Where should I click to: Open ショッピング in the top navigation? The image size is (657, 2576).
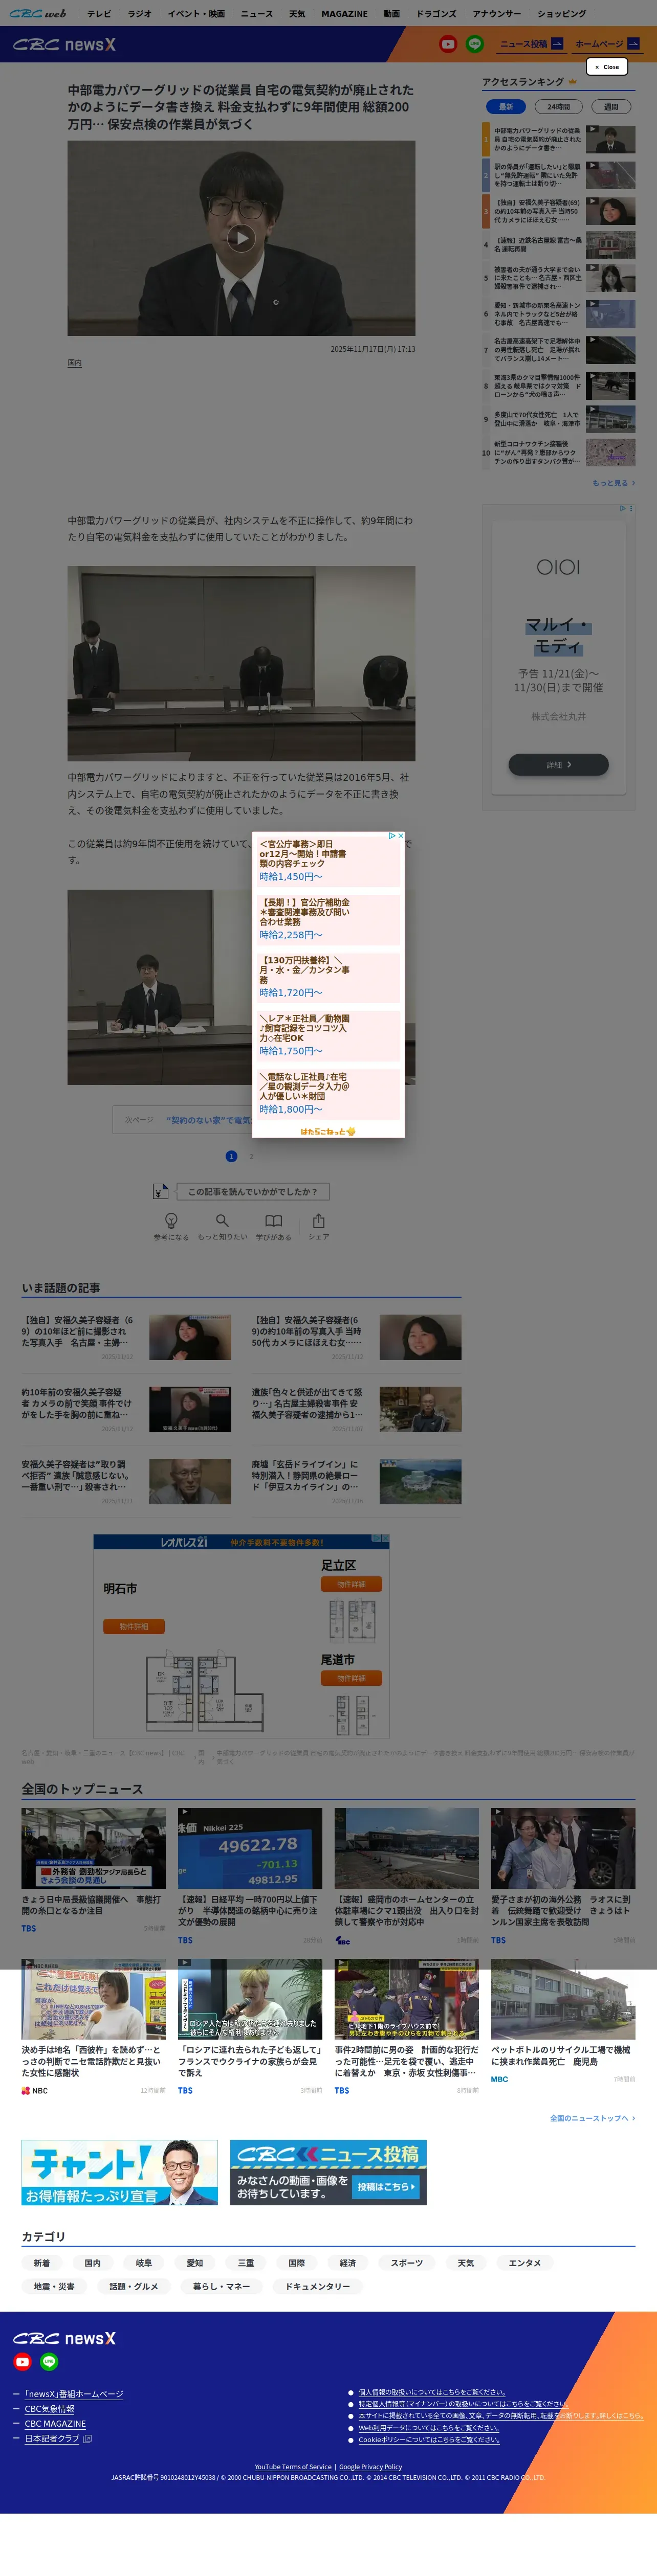[562, 14]
